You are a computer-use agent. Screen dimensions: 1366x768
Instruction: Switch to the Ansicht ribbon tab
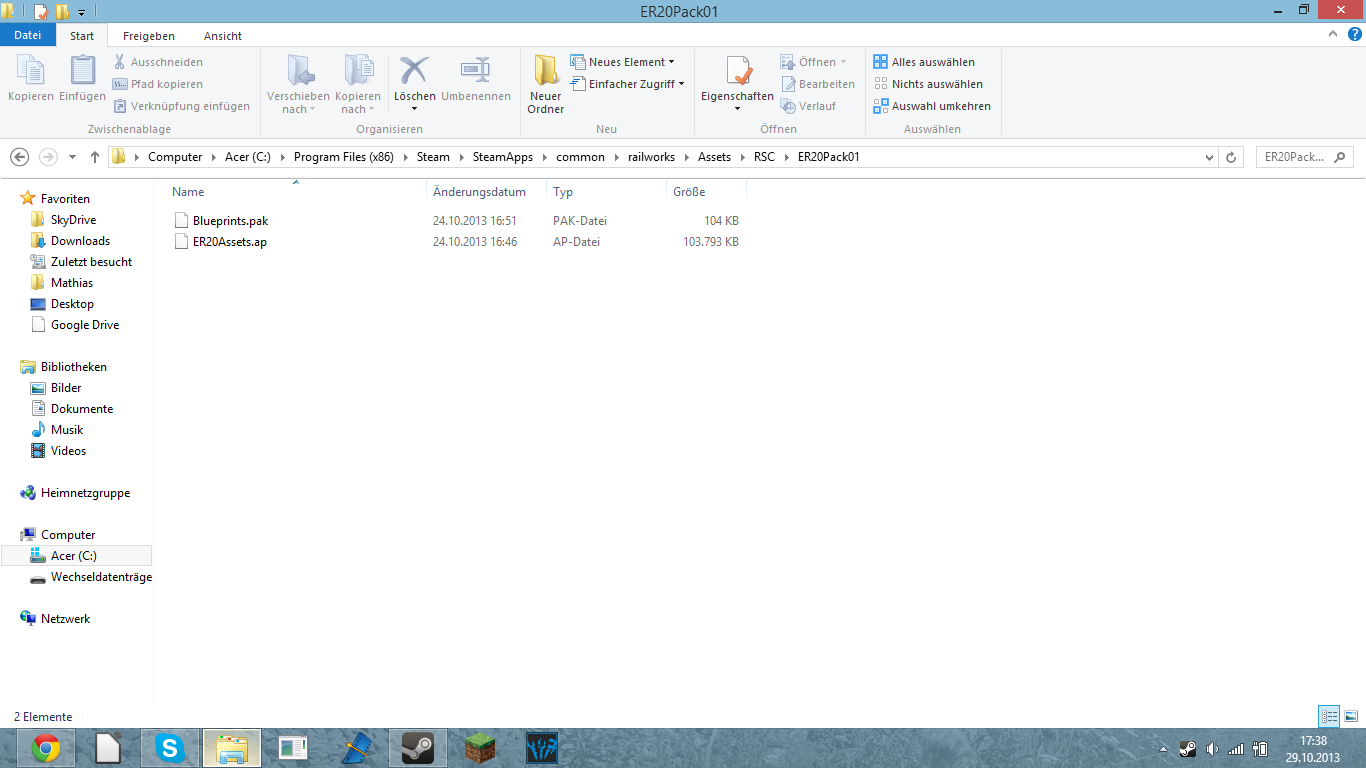[x=223, y=36]
